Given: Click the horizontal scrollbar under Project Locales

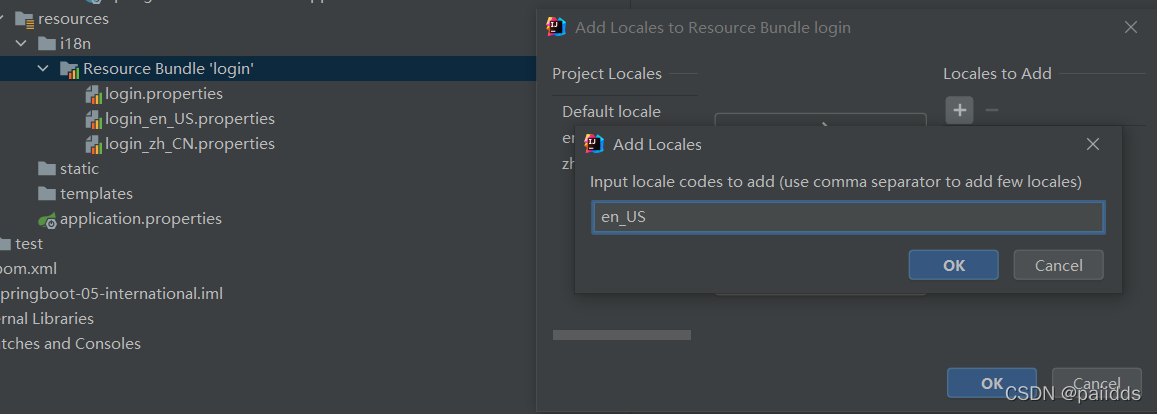Looking at the screenshot, I should [x=621, y=335].
